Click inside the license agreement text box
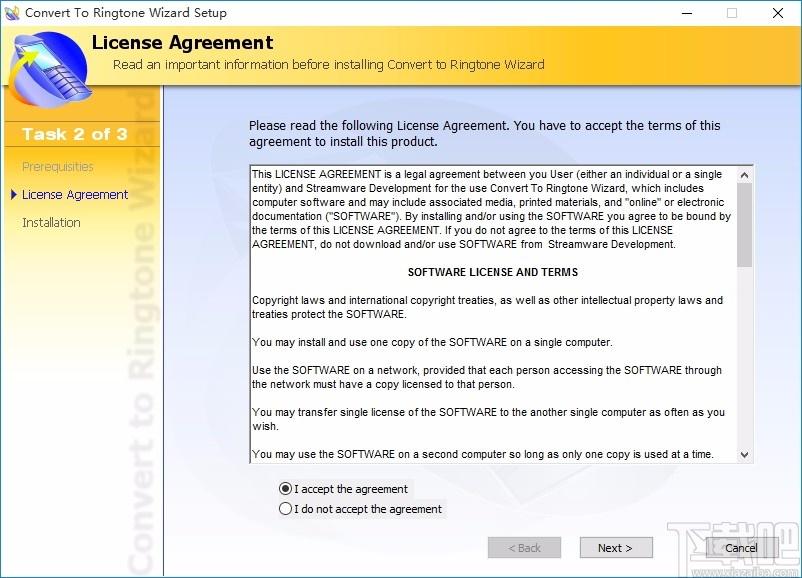The height and width of the screenshot is (578, 802). 494,314
